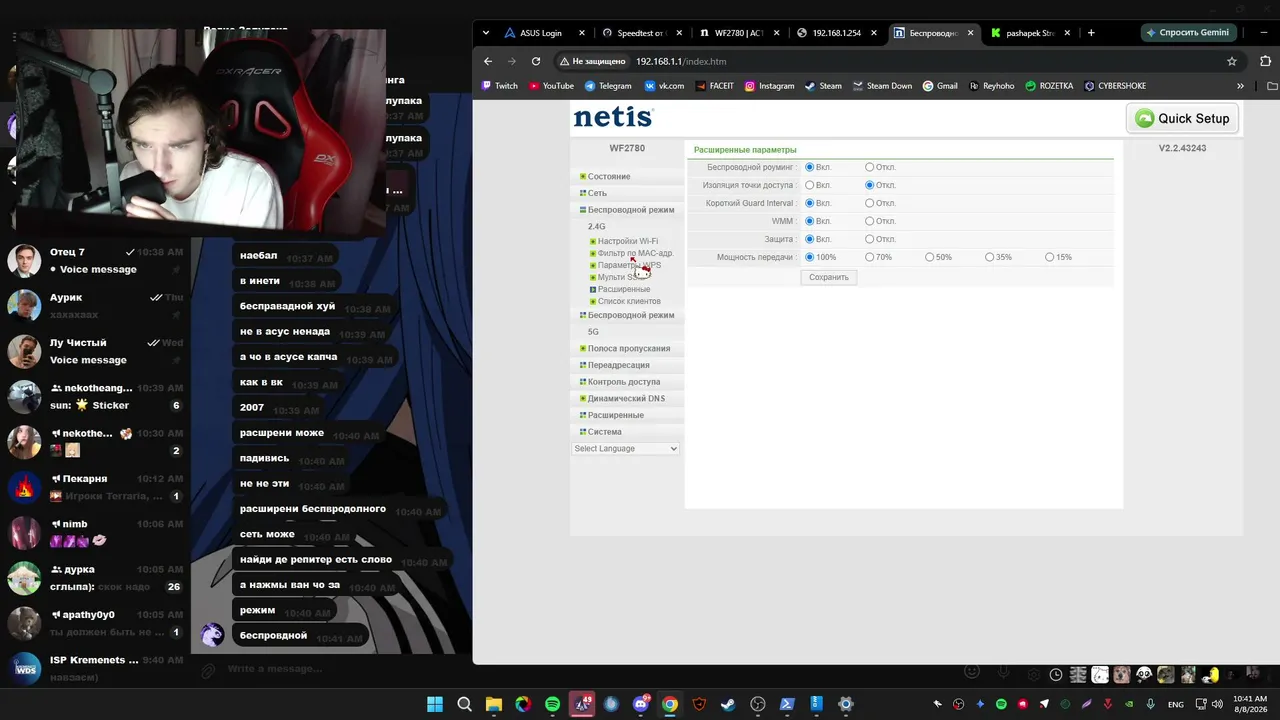Open File Explorer from the taskbar
The image size is (1280, 720).
(x=494, y=704)
